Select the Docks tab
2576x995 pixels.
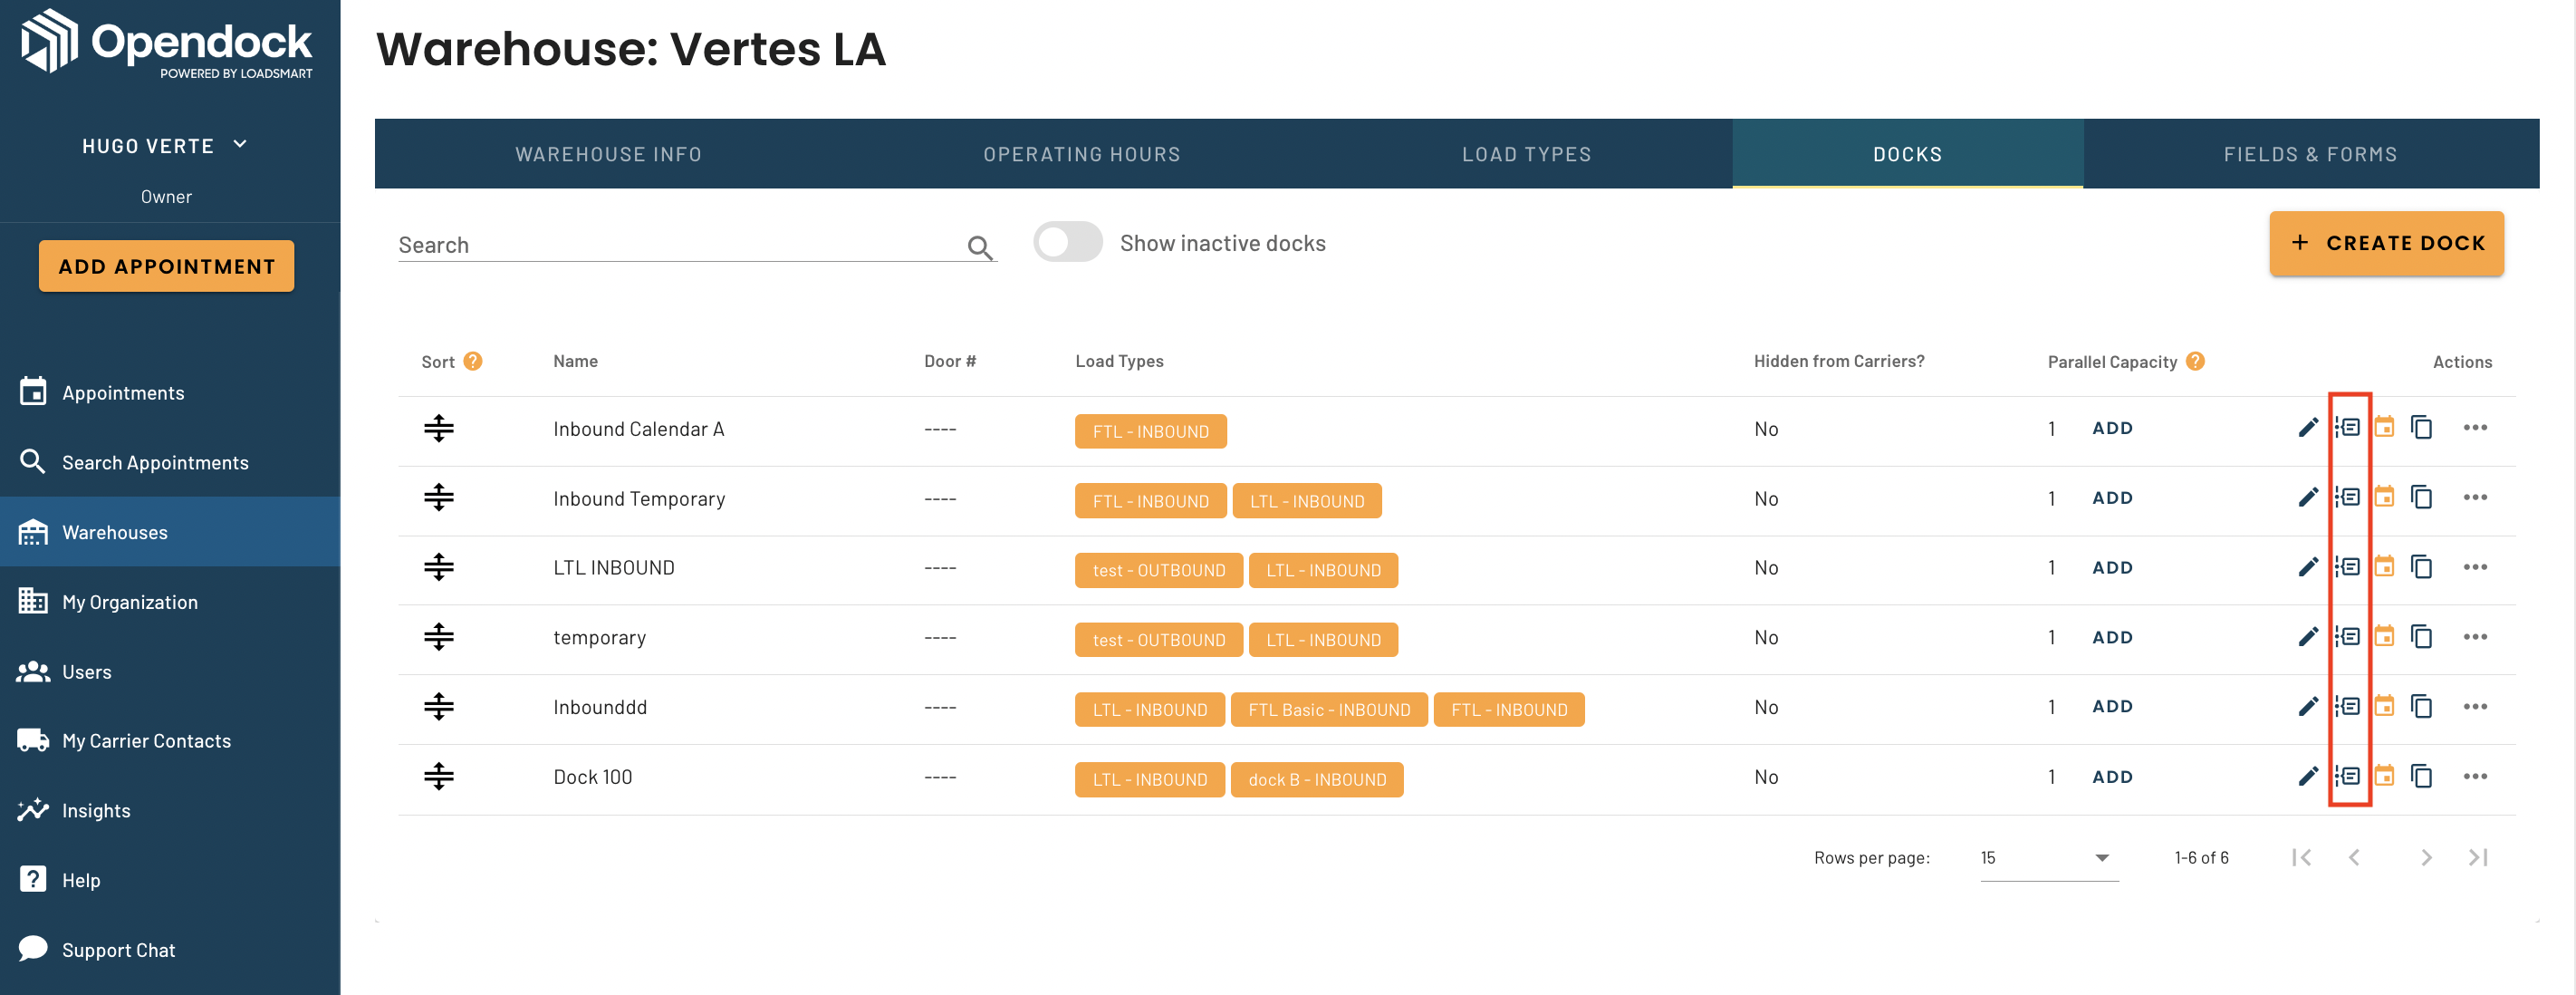pos(1907,154)
